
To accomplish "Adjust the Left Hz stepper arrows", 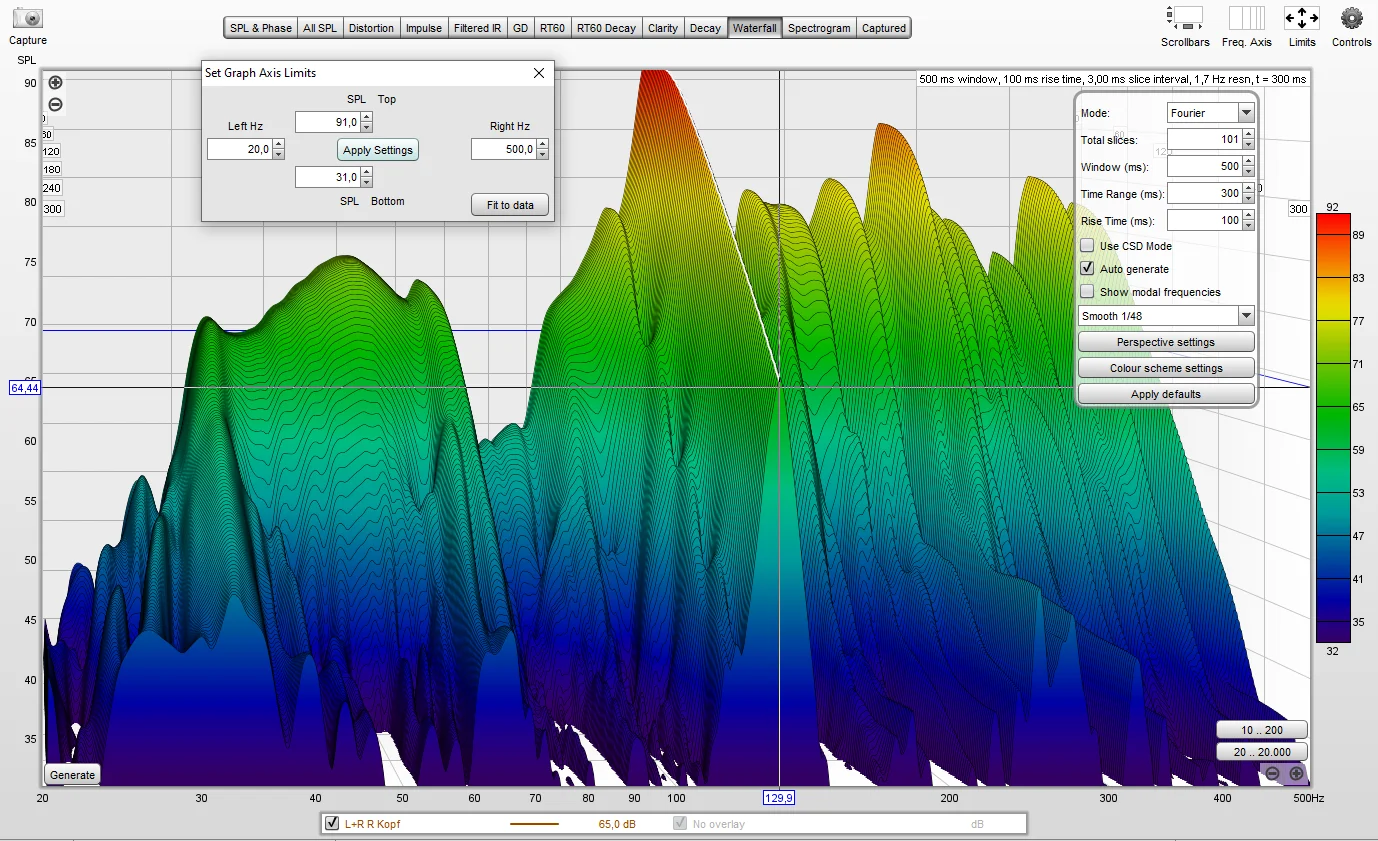I will pos(278,149).
